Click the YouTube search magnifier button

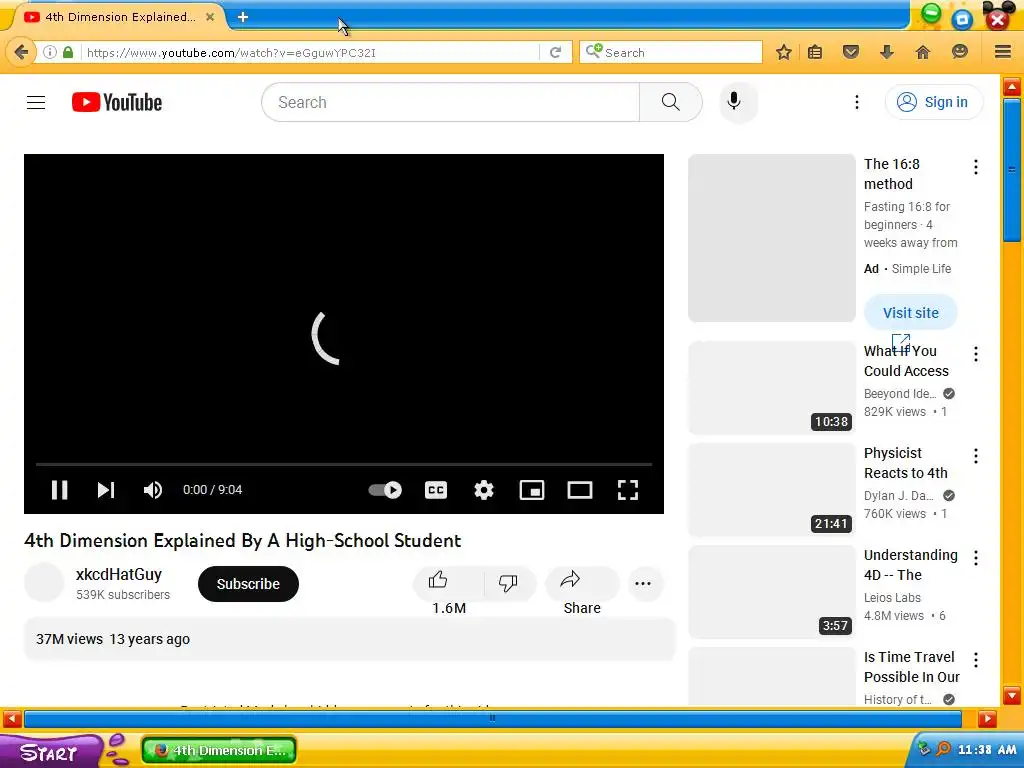pos(671,102)
